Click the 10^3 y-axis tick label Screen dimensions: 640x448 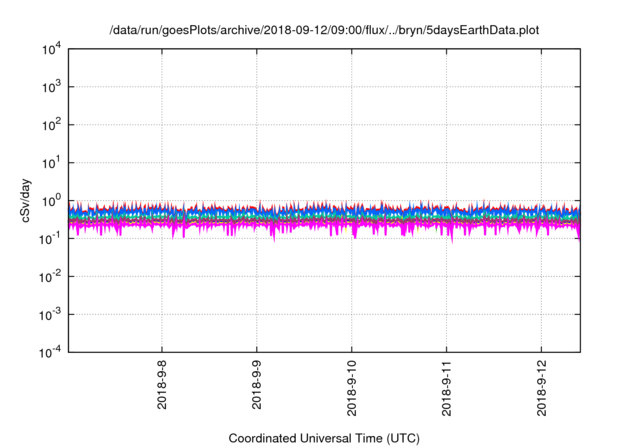[x=52, y=86]
